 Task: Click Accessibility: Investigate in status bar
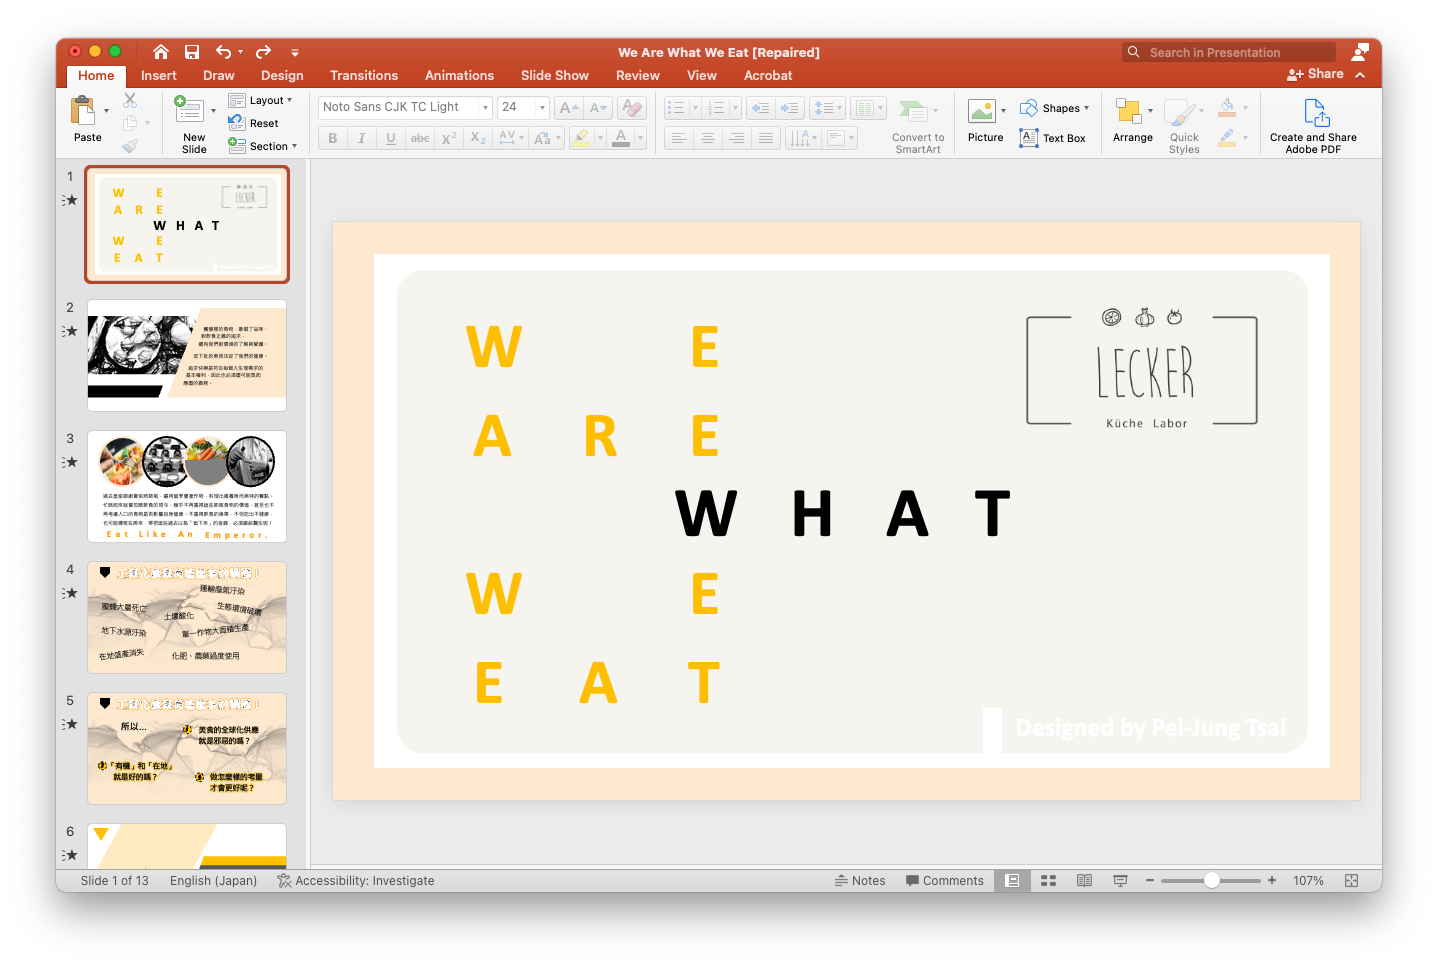[356, 881]
